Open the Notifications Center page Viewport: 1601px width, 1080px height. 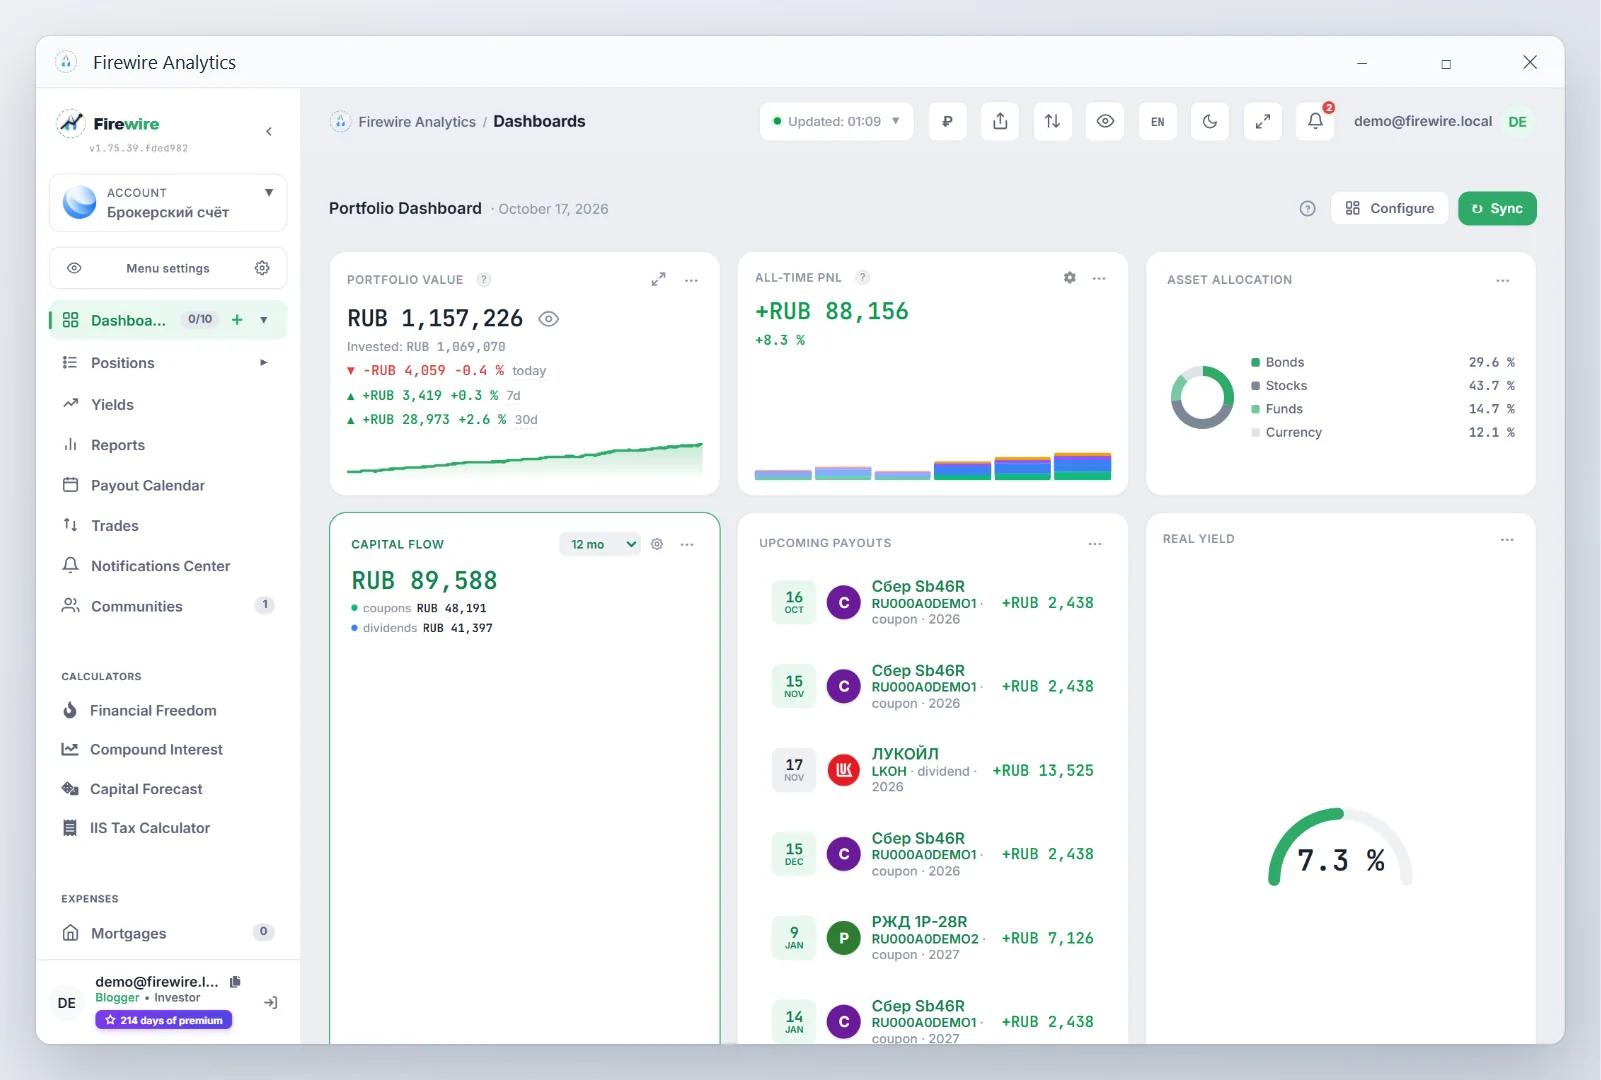coord(168,566)
